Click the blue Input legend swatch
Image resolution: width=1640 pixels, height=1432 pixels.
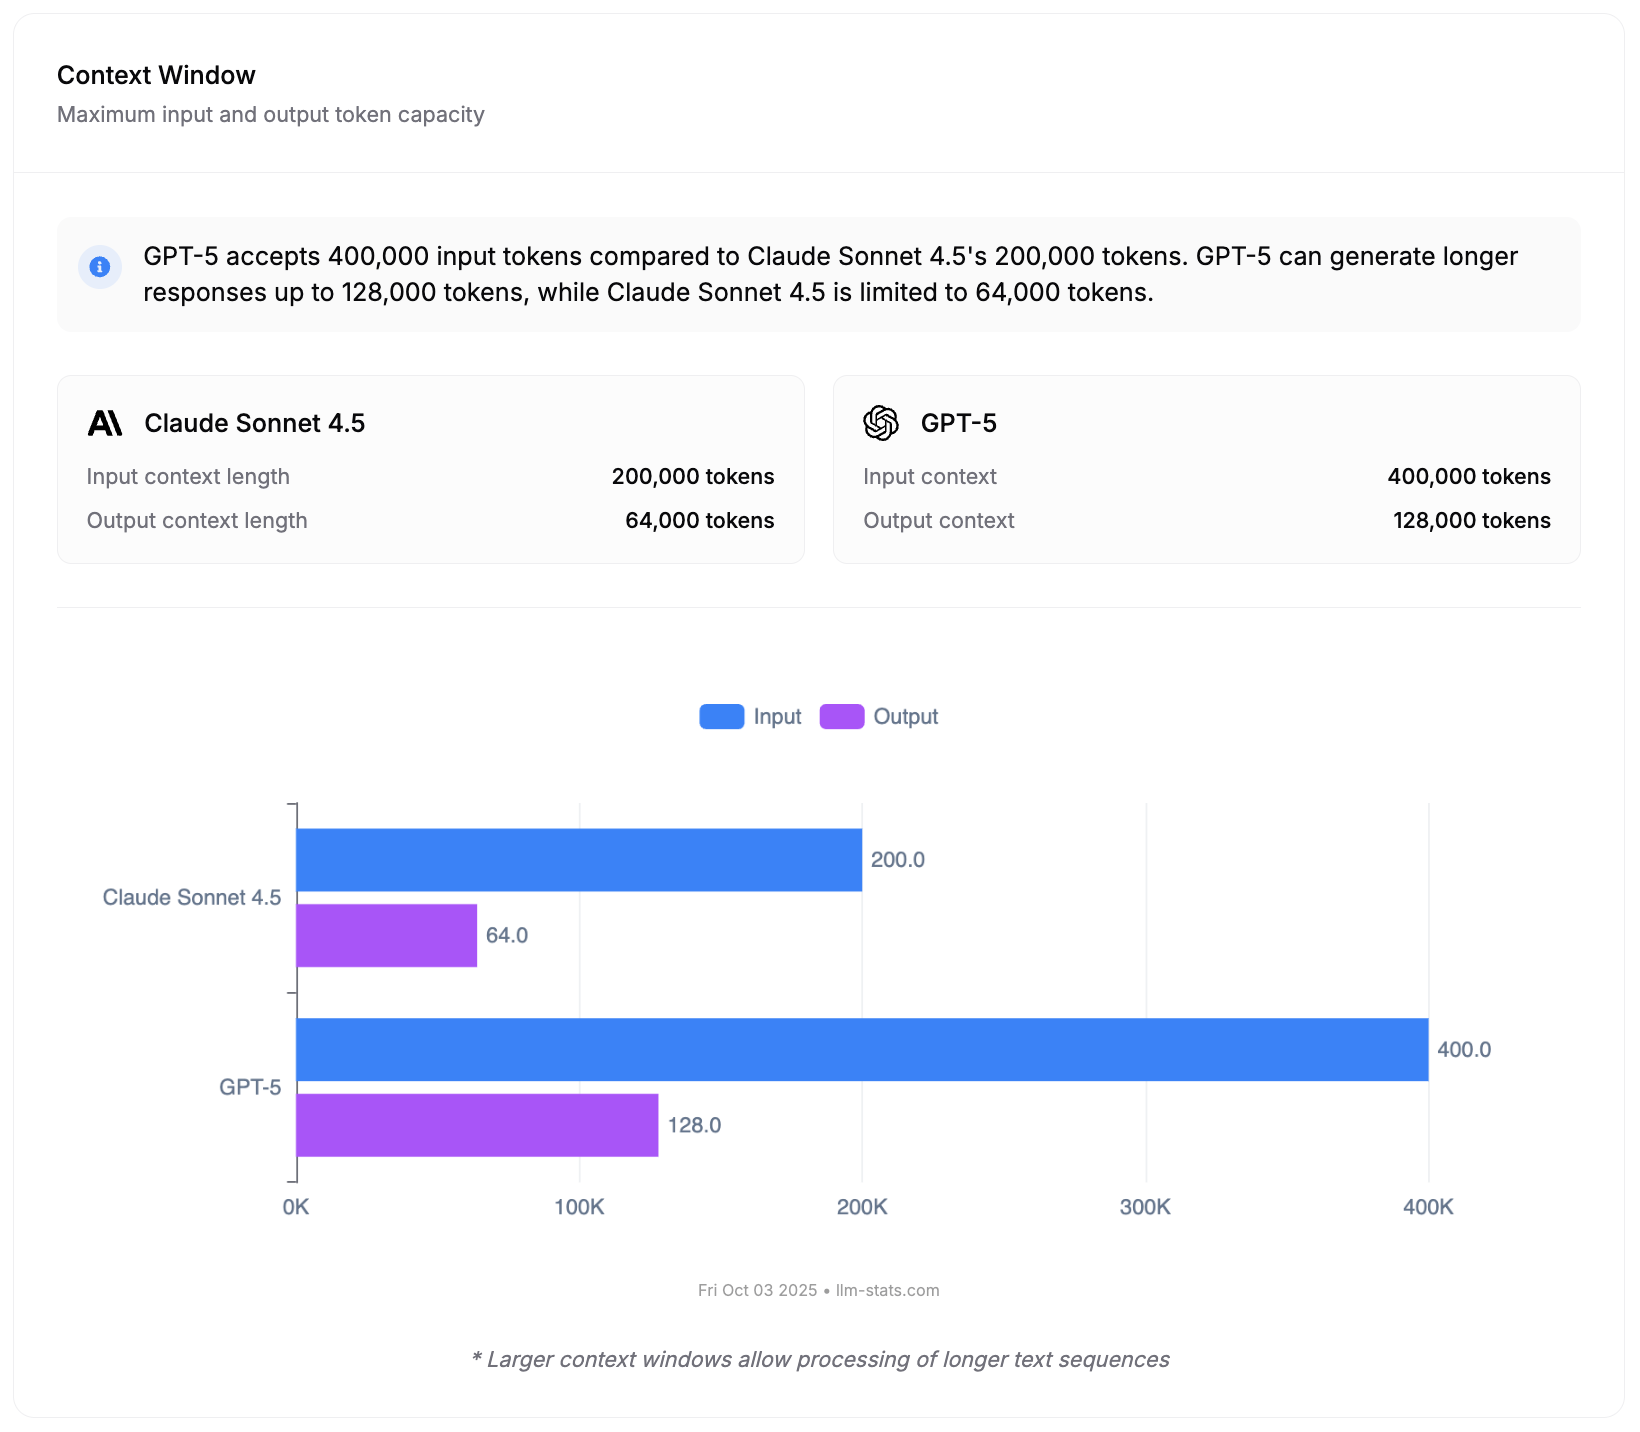720,716
